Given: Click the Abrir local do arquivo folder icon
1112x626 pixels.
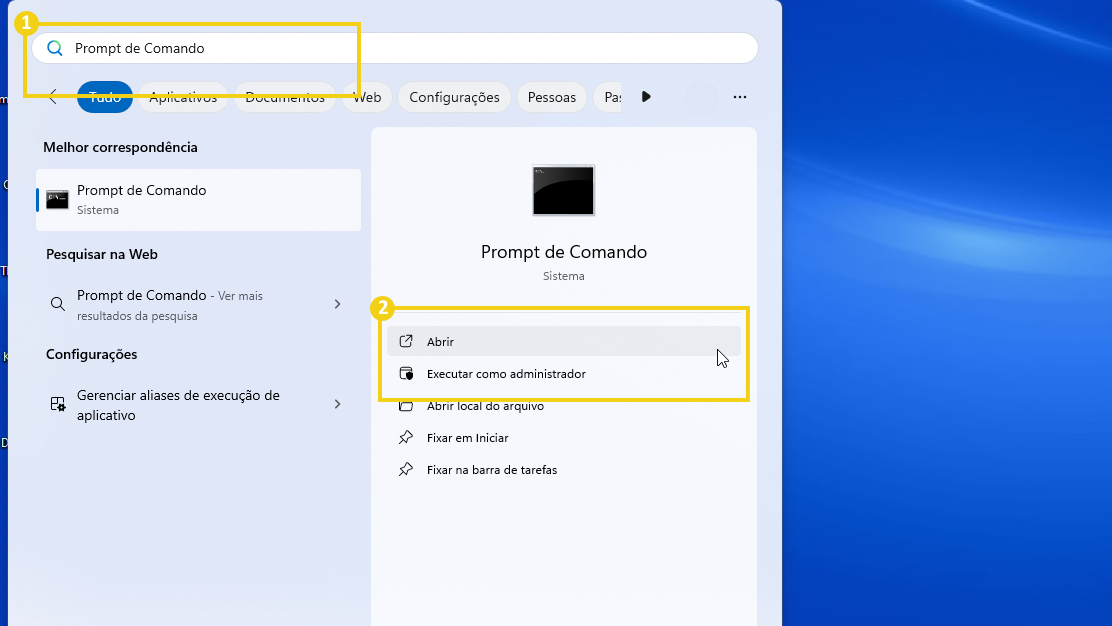Looking at the screenshot, I should pos(406,406).
